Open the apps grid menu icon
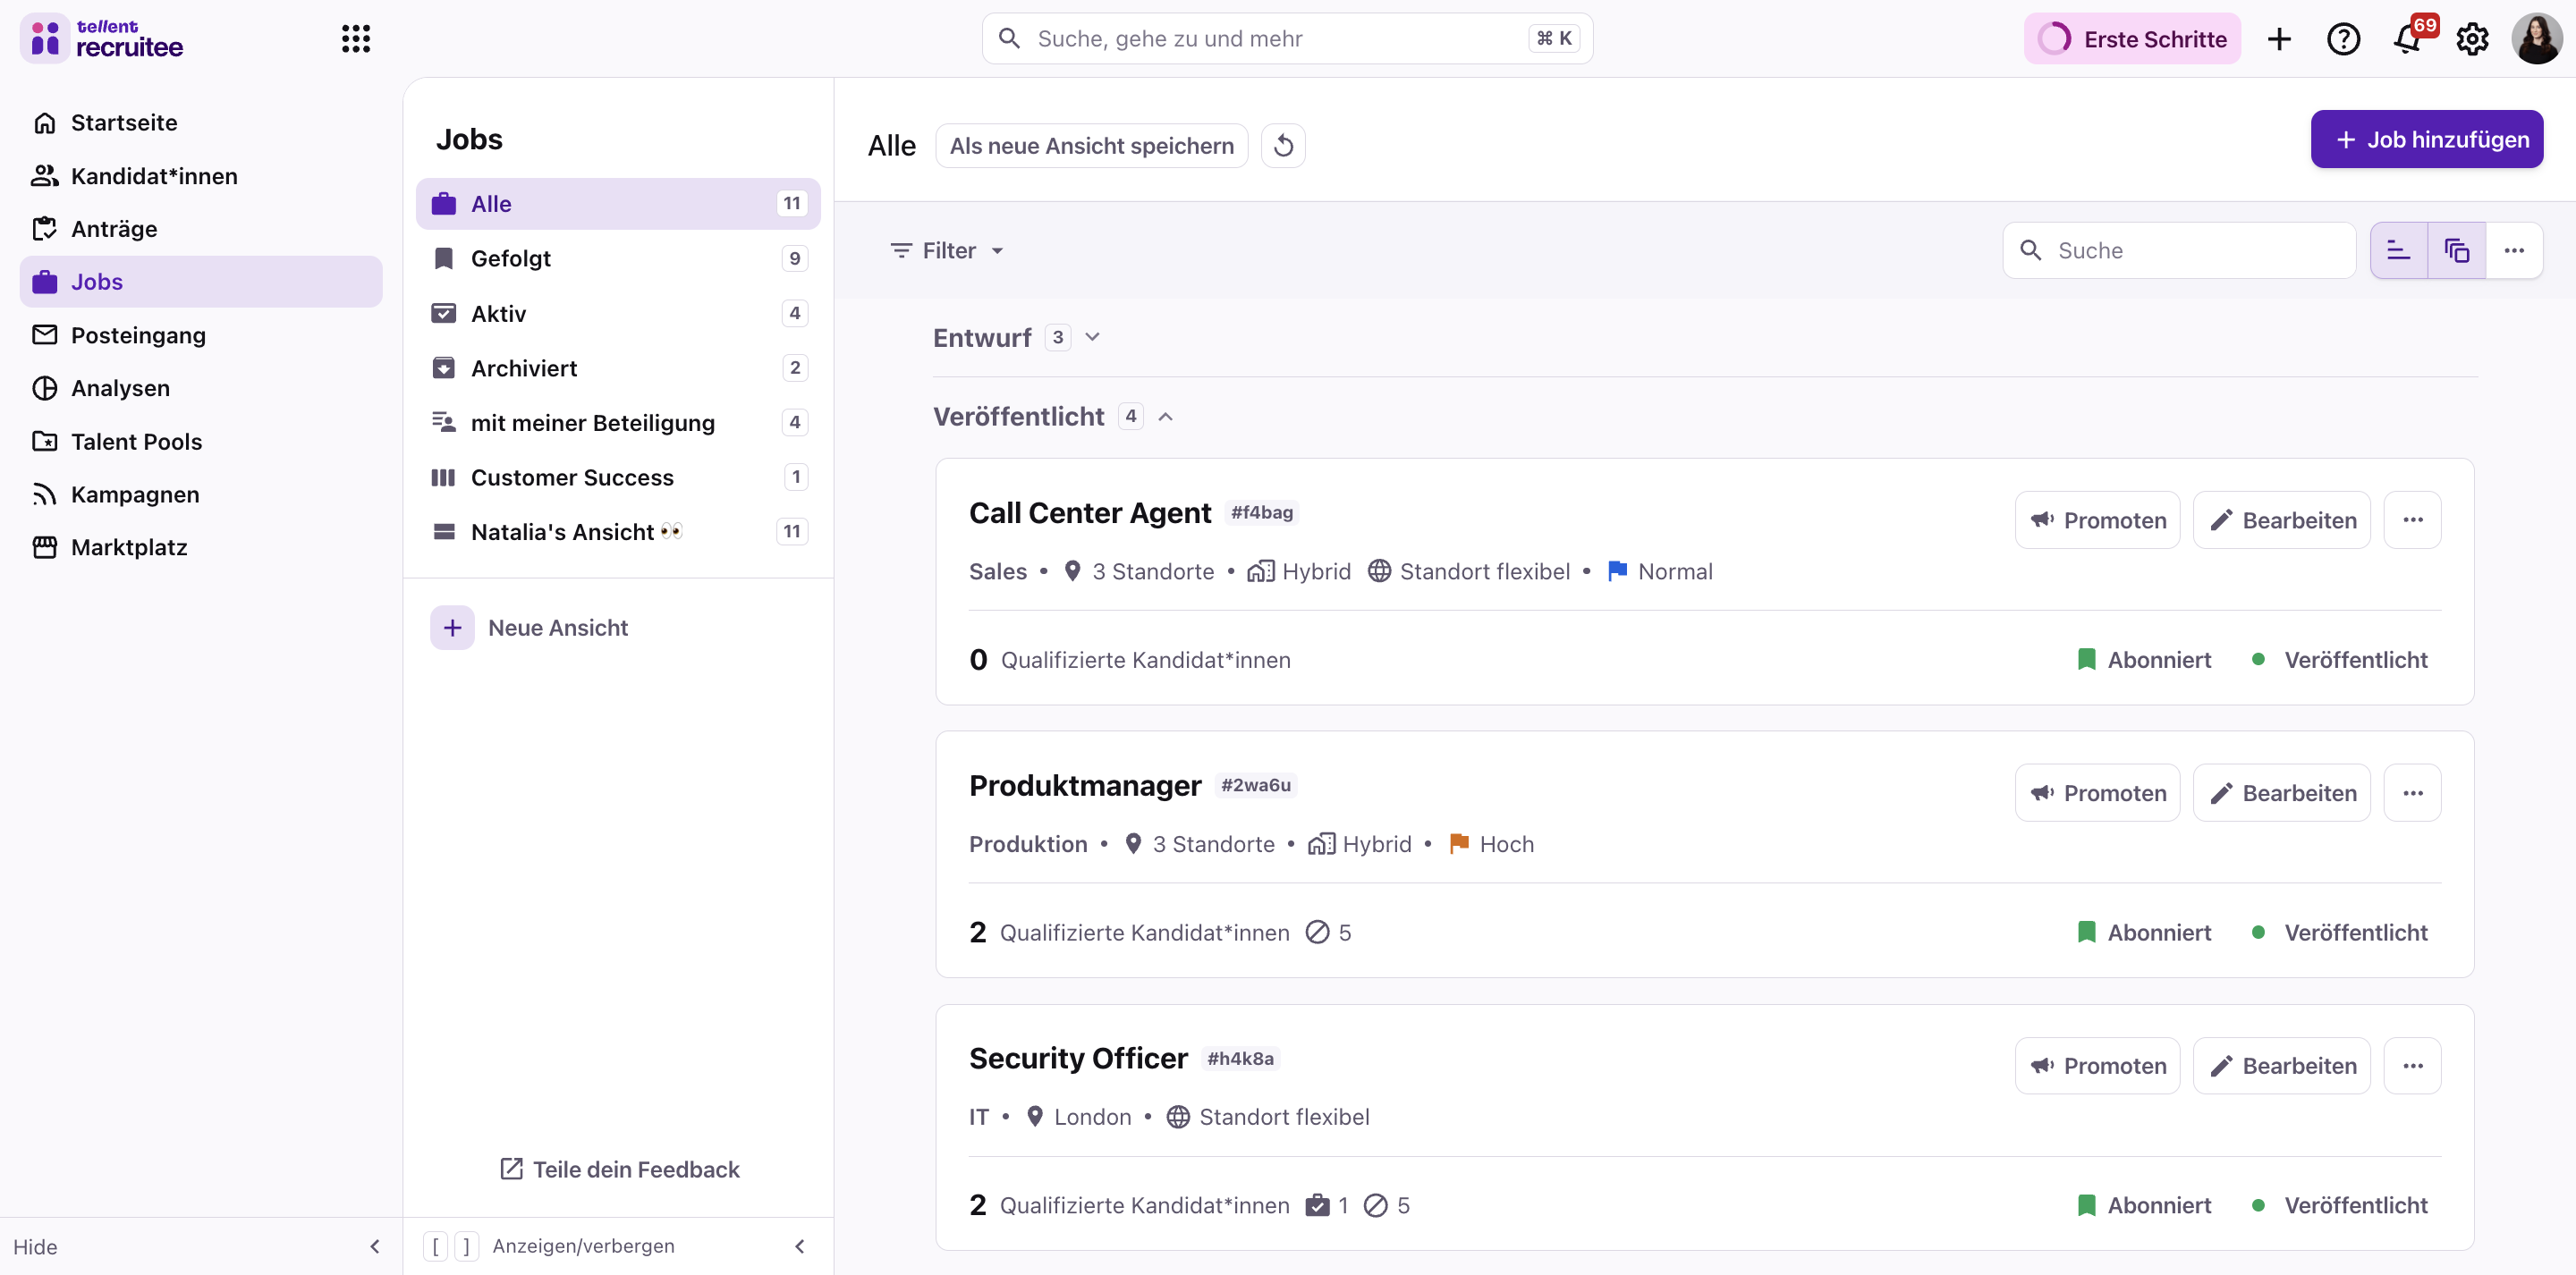 [355, 39]
